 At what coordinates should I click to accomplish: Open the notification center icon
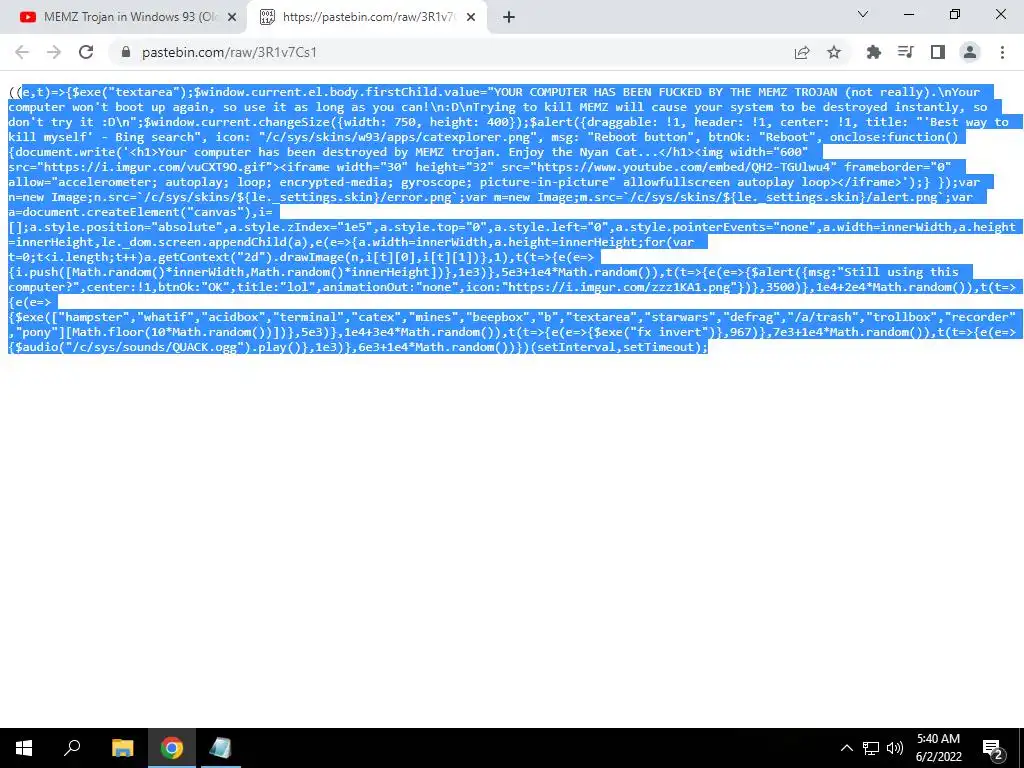coord(993,748)
